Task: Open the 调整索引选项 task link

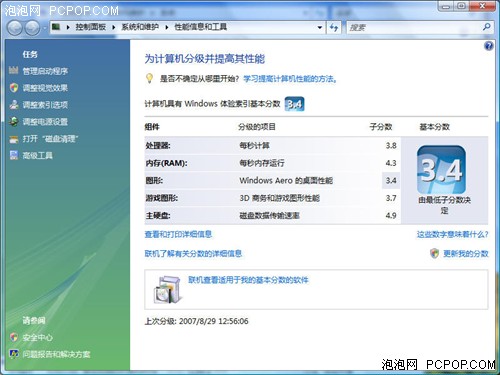Action: tap(45, 105)
